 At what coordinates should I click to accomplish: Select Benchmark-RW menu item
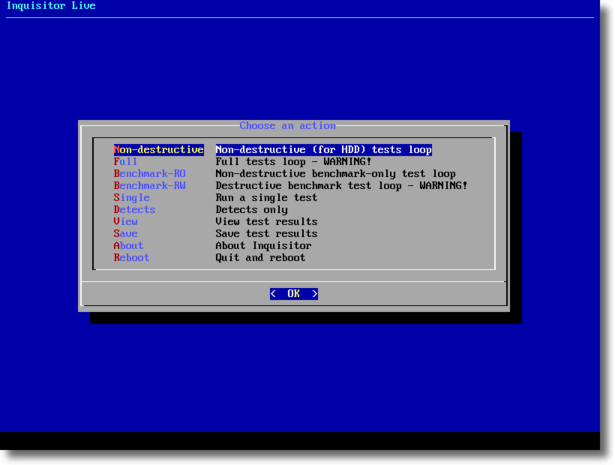point(149,185)
